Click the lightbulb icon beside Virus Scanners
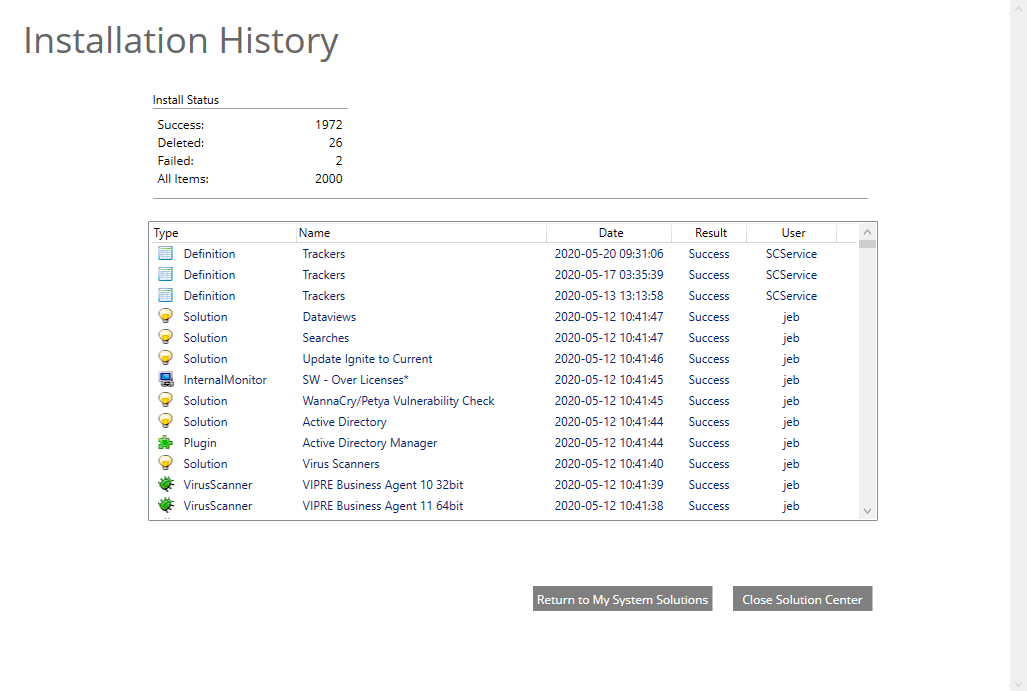Viewport: 1027px width, 691px height. point(166,464)
